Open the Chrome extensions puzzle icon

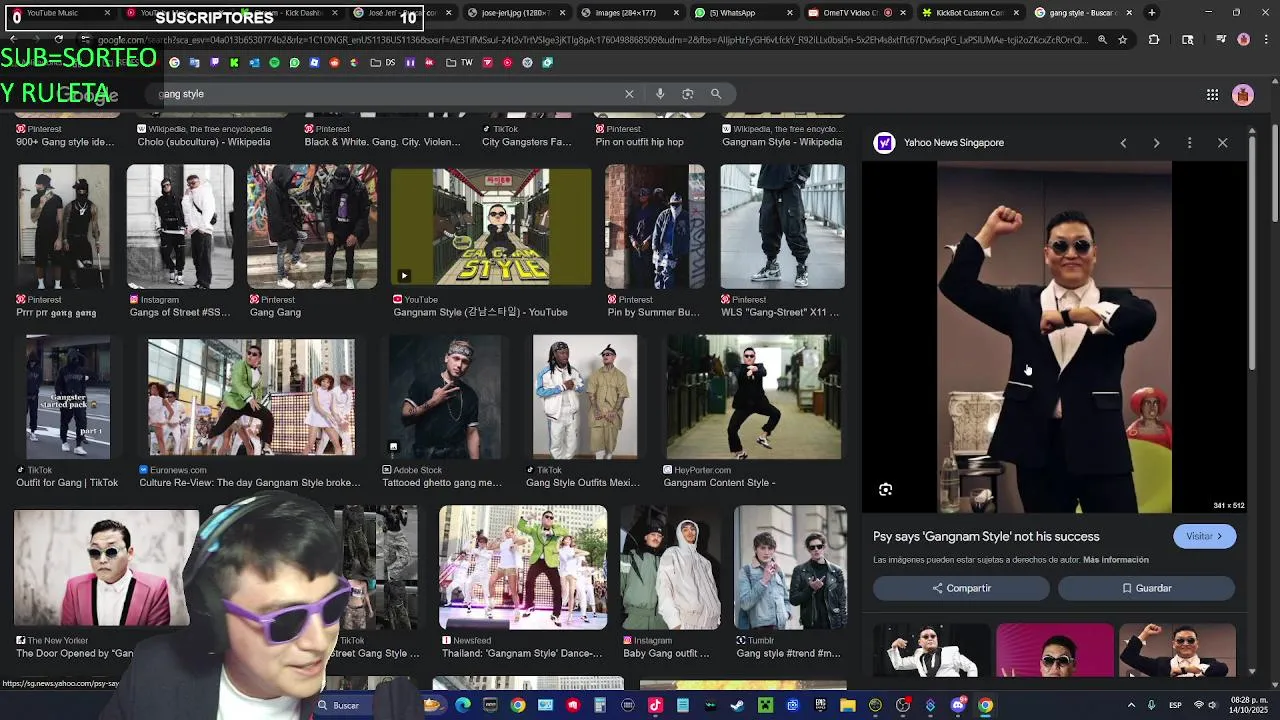pos(1154,40)
